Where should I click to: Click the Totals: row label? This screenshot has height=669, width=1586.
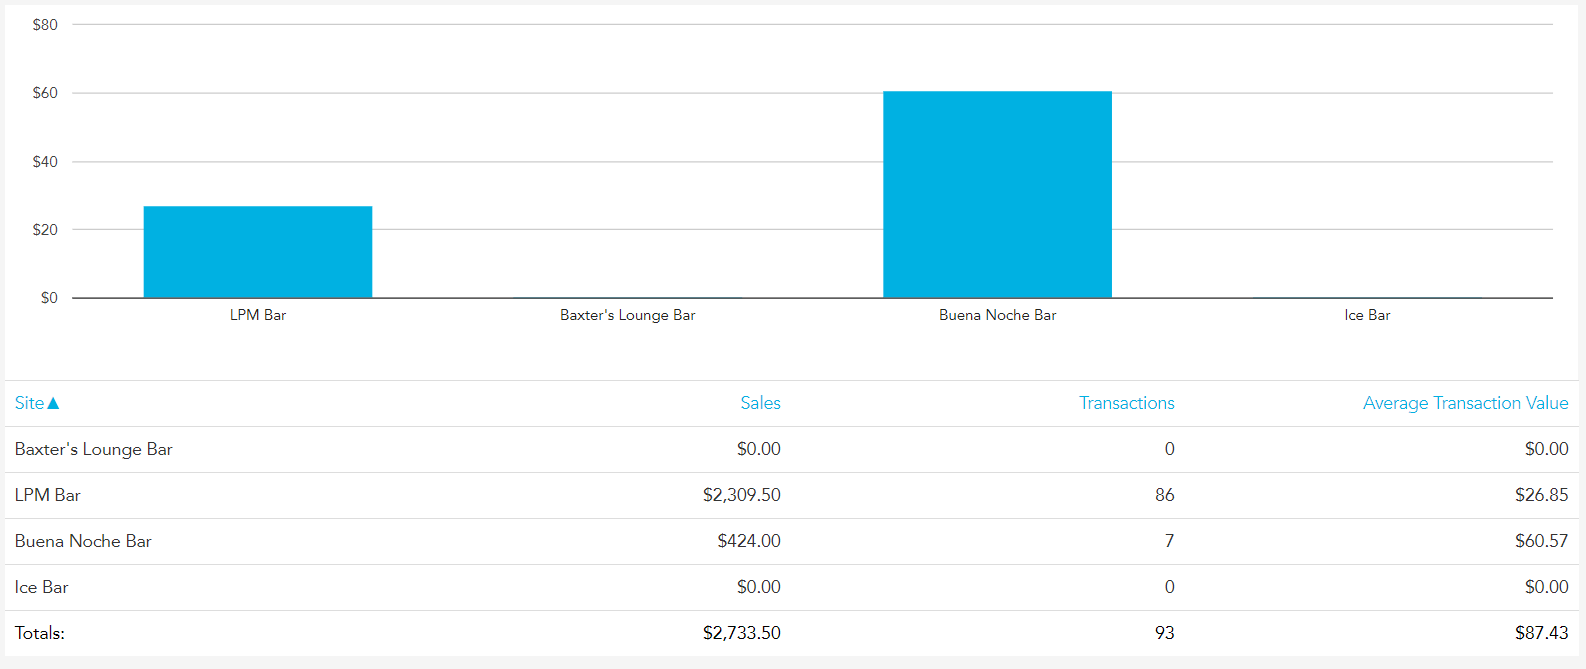[40, 633]
